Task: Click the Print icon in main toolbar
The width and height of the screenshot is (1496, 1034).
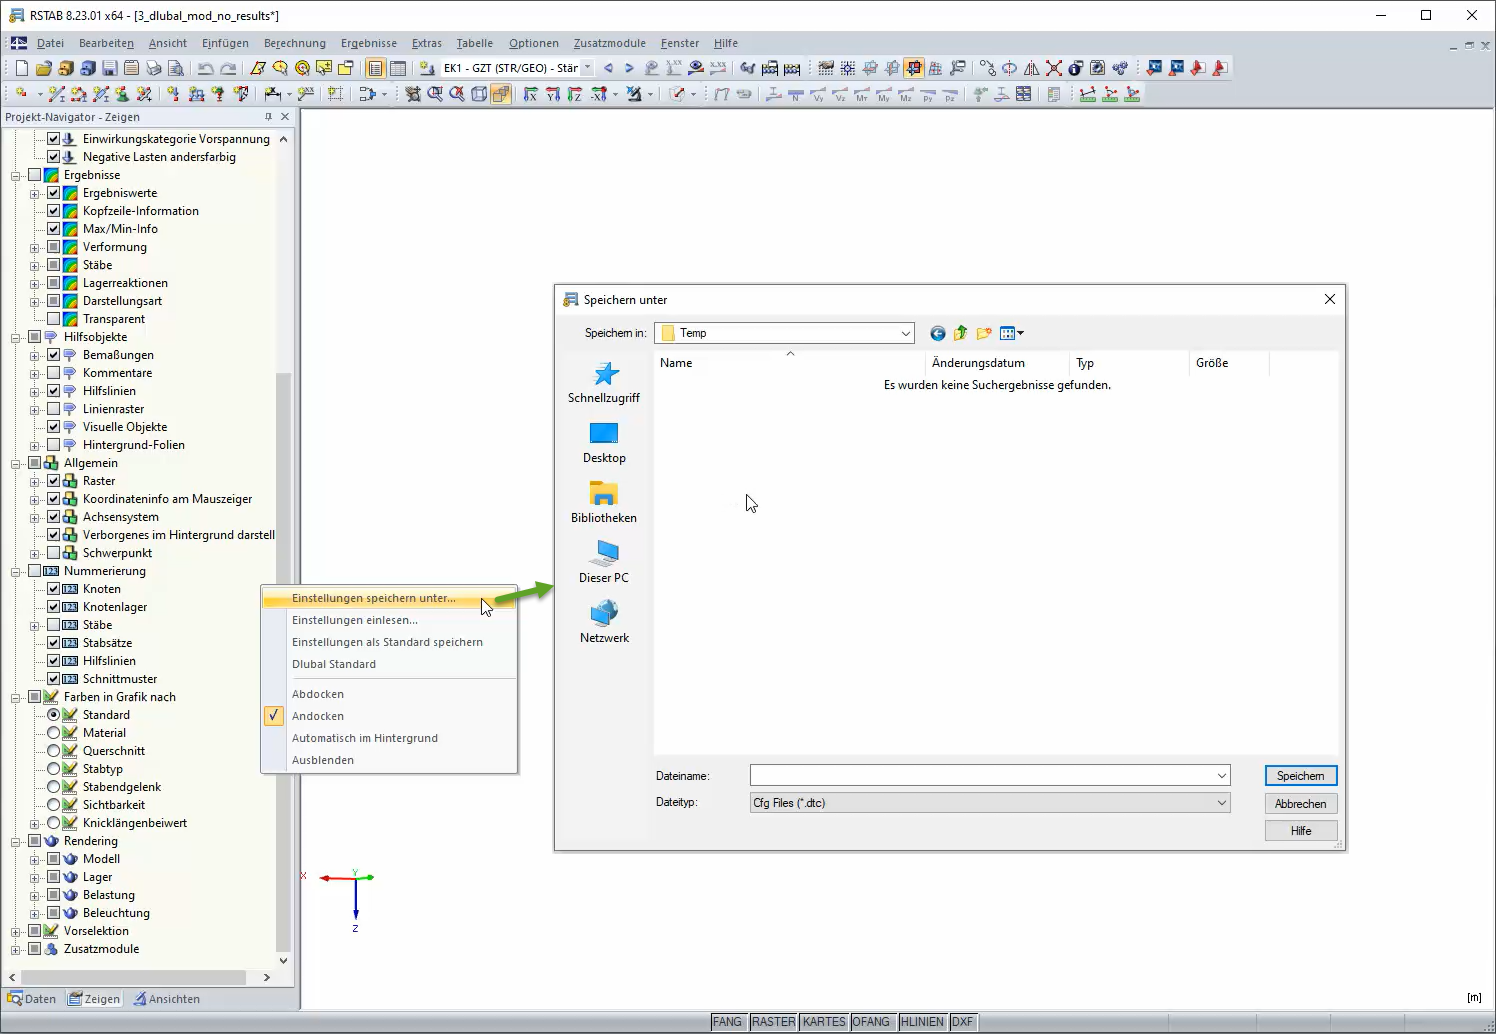Action: (153, 68)
